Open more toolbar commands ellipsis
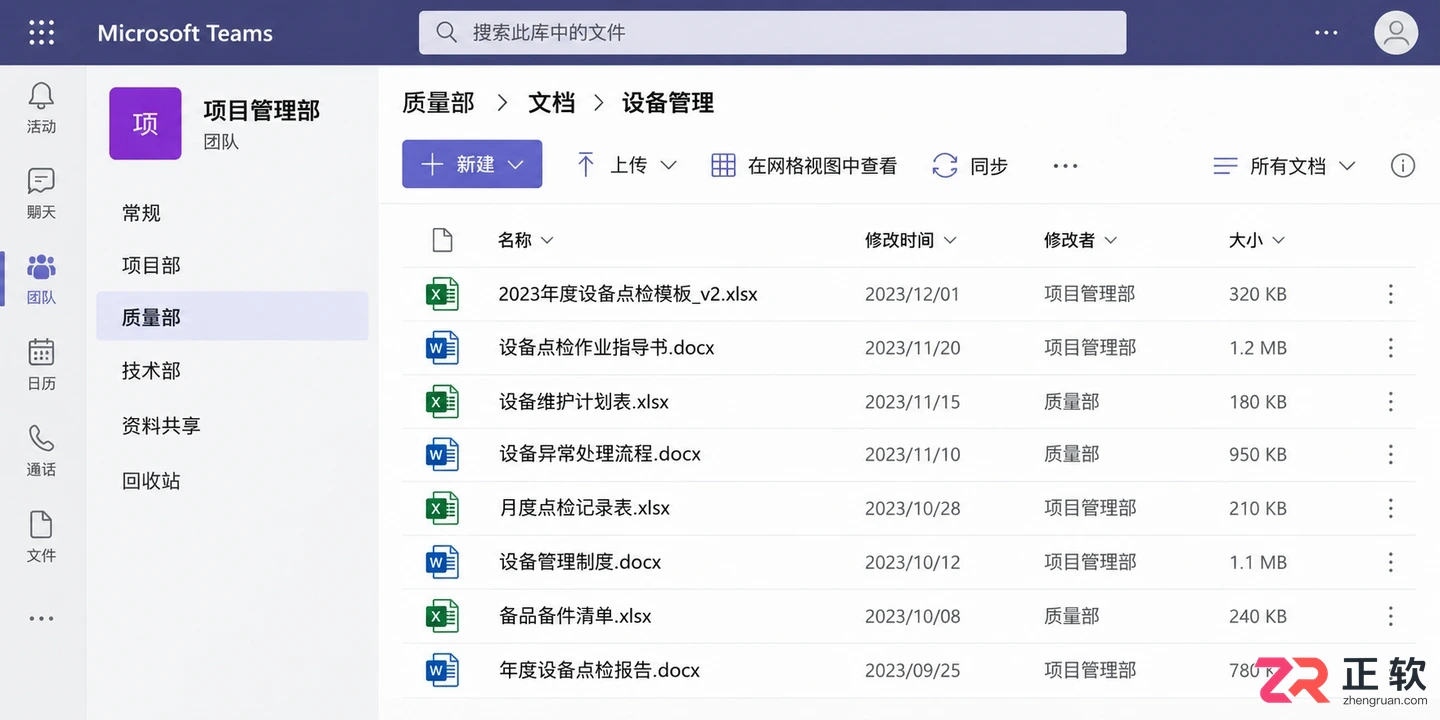 (x=1066, y=166)
